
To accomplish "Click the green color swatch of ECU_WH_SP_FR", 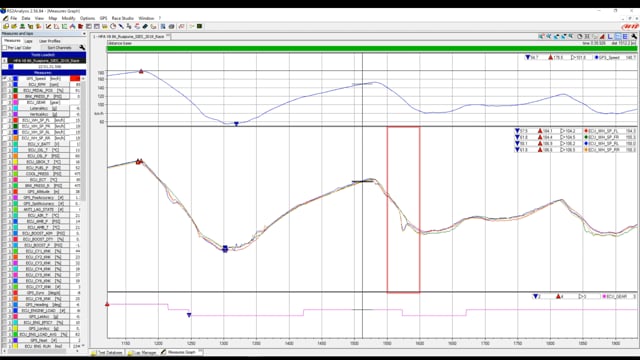I will click(x=15, y=126).
